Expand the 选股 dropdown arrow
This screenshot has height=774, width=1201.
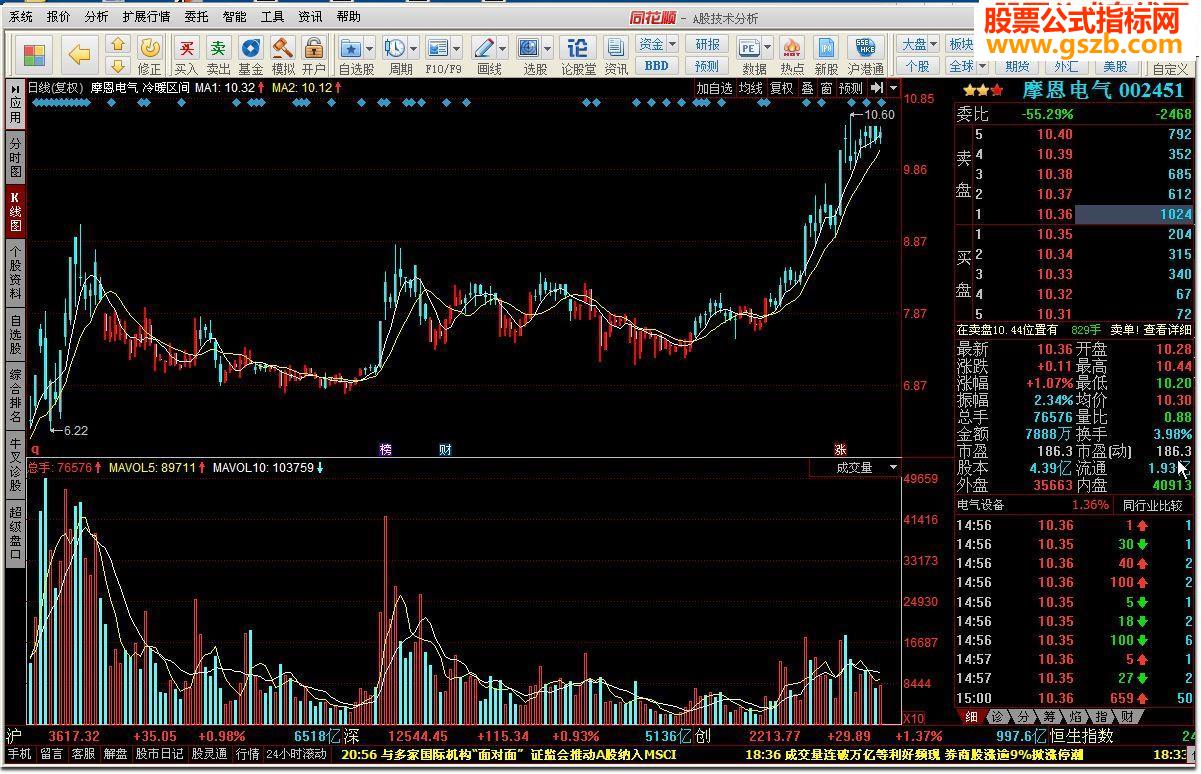point(548,47)
